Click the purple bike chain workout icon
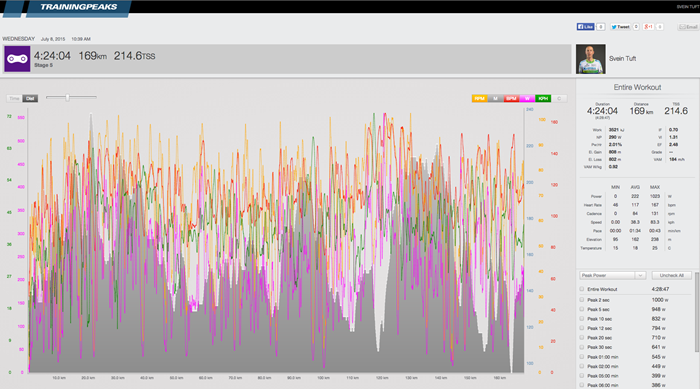The image size is (700, 389). [x=17, y=59]
